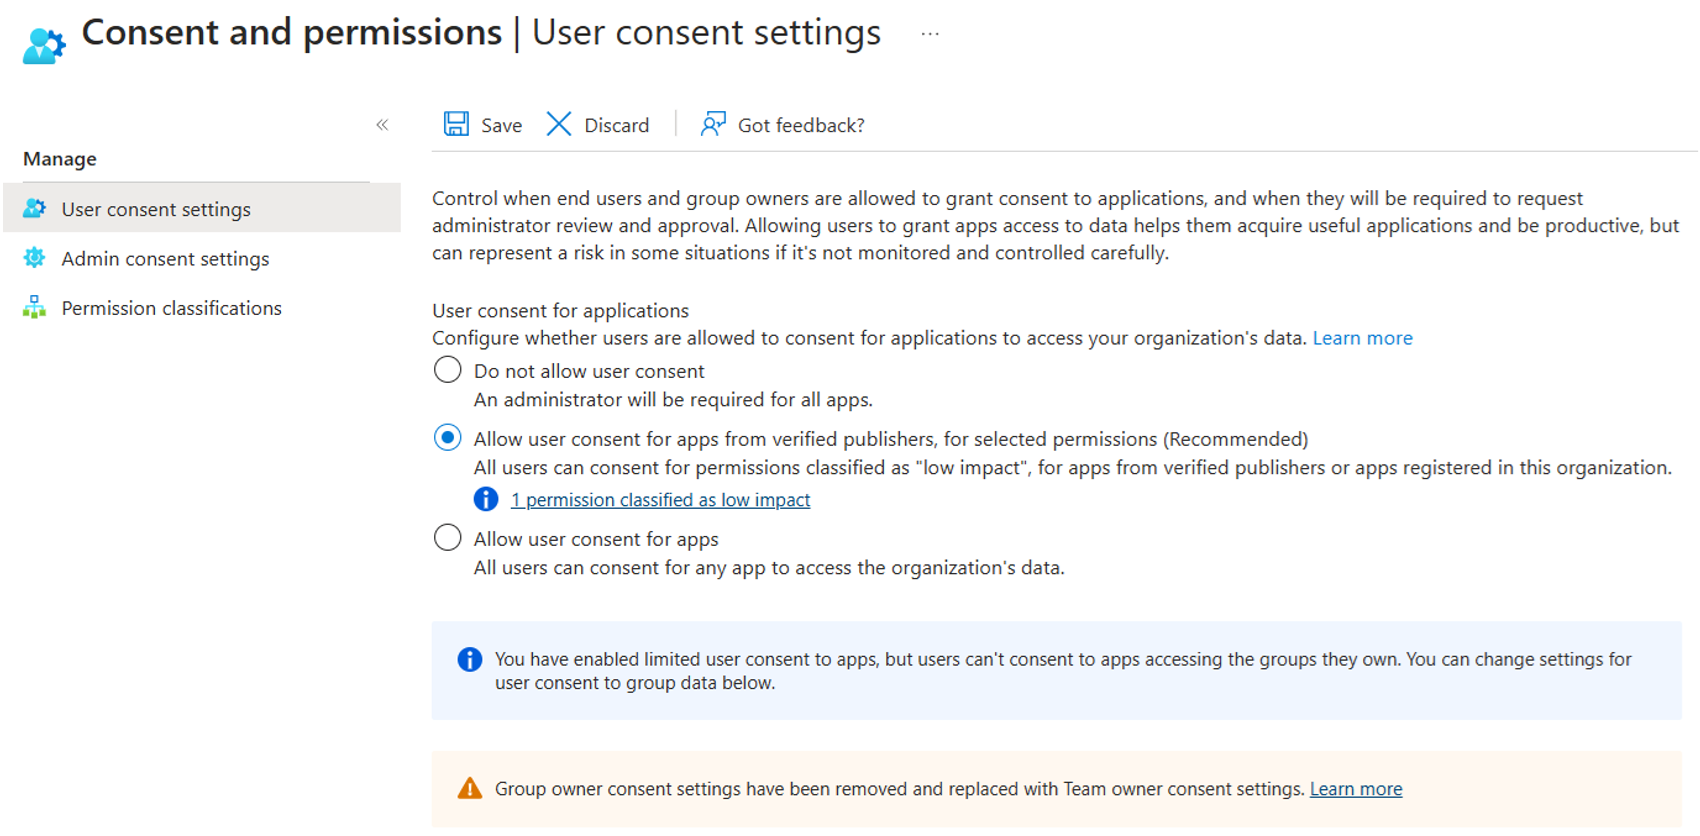Viewport: 1700px width, 836px height.
Task: Select Allow user consent for apps from verified publishers
Action: coord(447,437)
